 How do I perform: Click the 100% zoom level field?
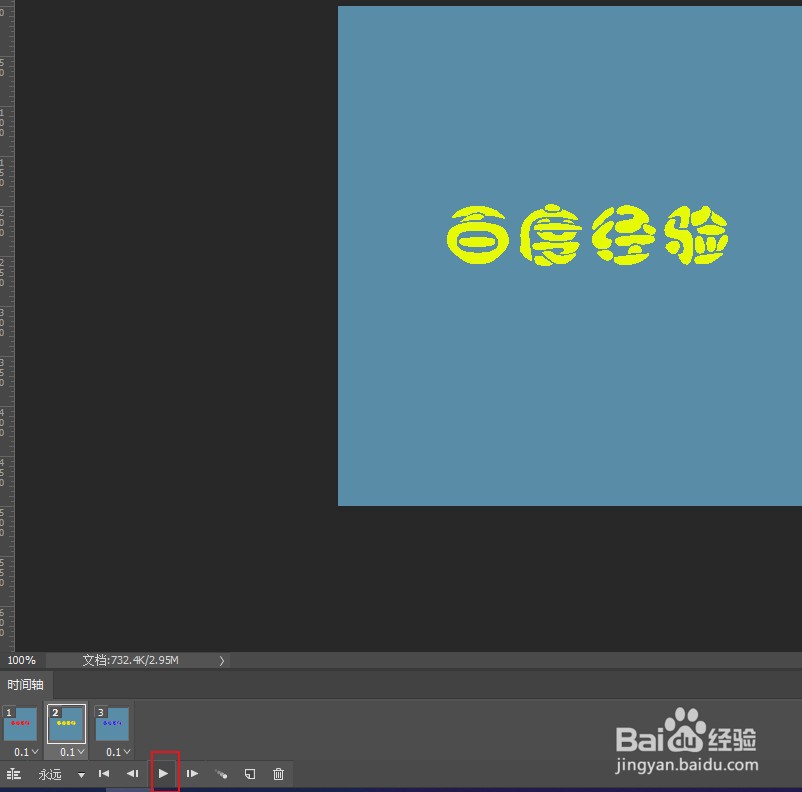coord(22,660)
